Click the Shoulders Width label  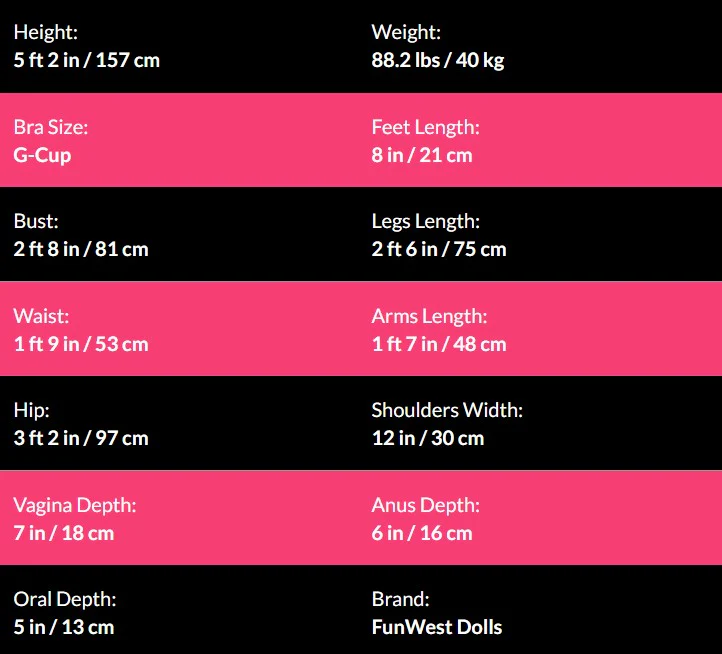coord(447,410)
